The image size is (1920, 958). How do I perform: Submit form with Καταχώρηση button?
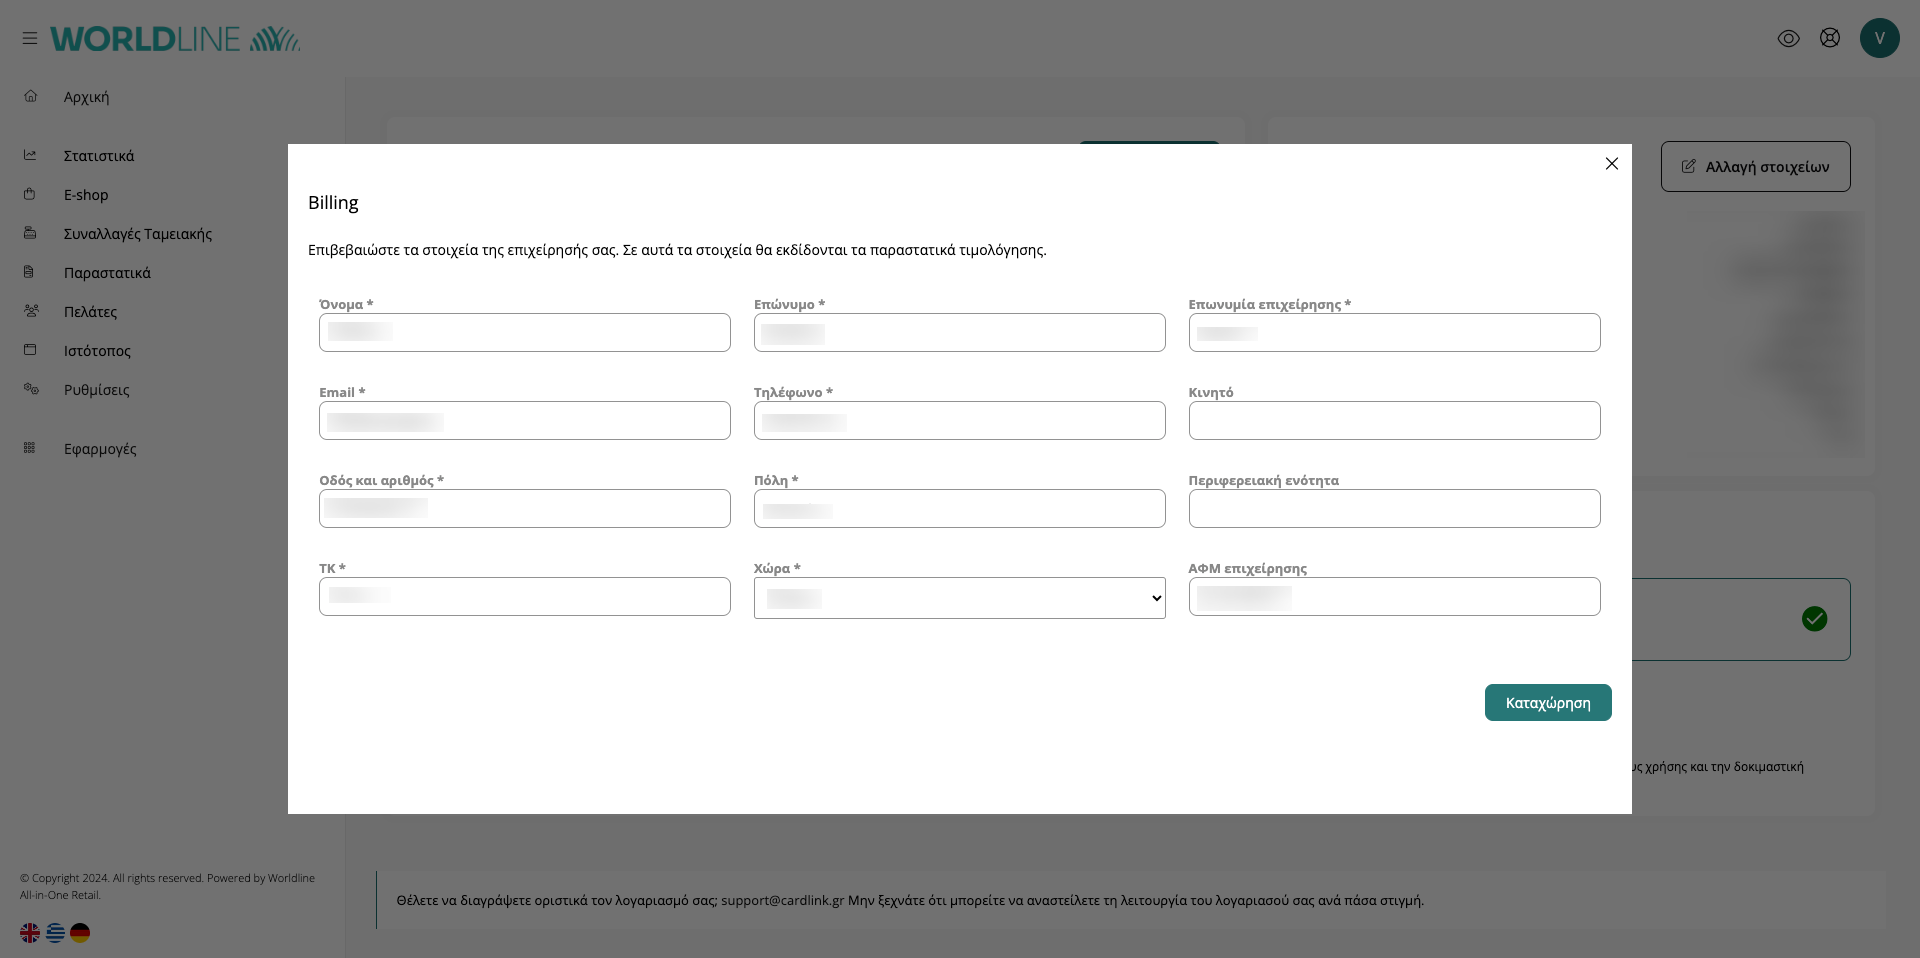[1547, 703]
